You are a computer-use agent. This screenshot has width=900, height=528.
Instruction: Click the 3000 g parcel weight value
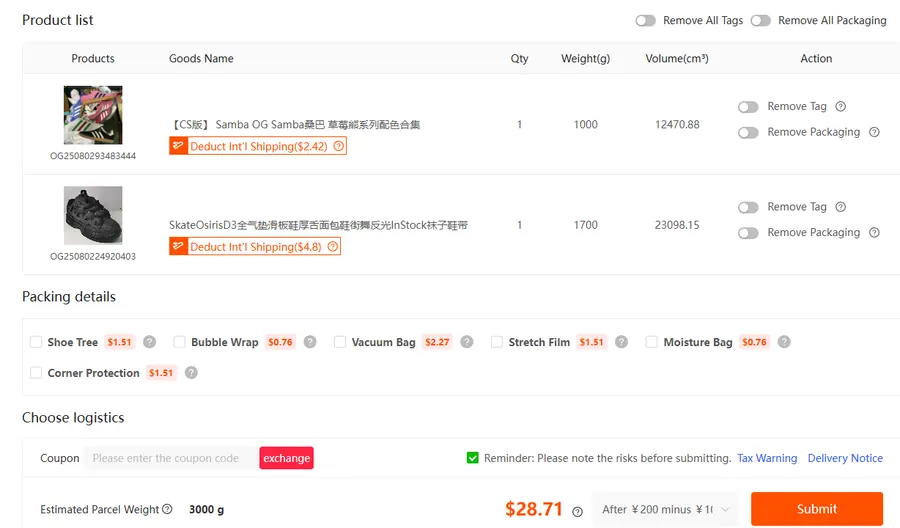pos(207,510)
